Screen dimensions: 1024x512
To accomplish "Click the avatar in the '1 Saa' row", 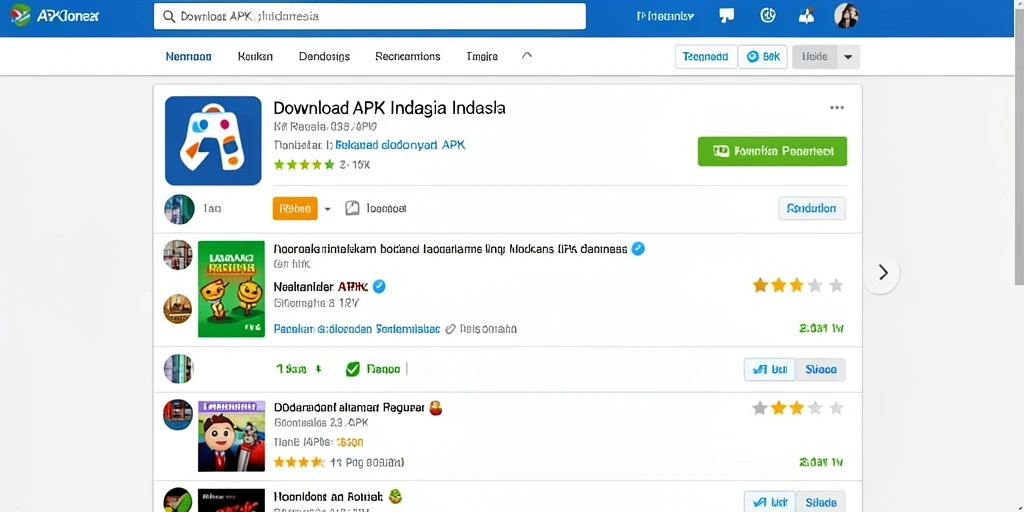I will 178,369.
